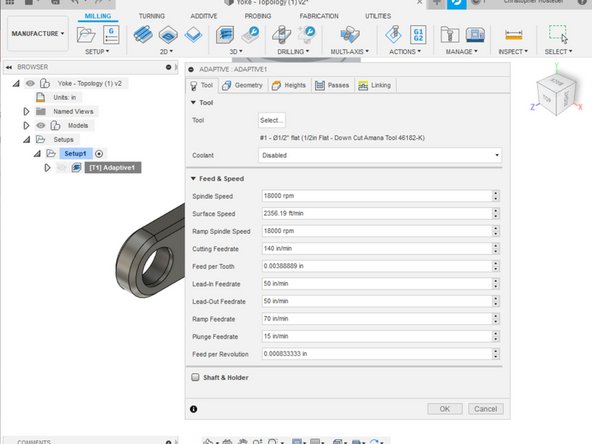The height and width of the screenshot is (444, 592).
Task: Select the 3D Adaptive Clearing icon
Action: (x=225, y=35)
